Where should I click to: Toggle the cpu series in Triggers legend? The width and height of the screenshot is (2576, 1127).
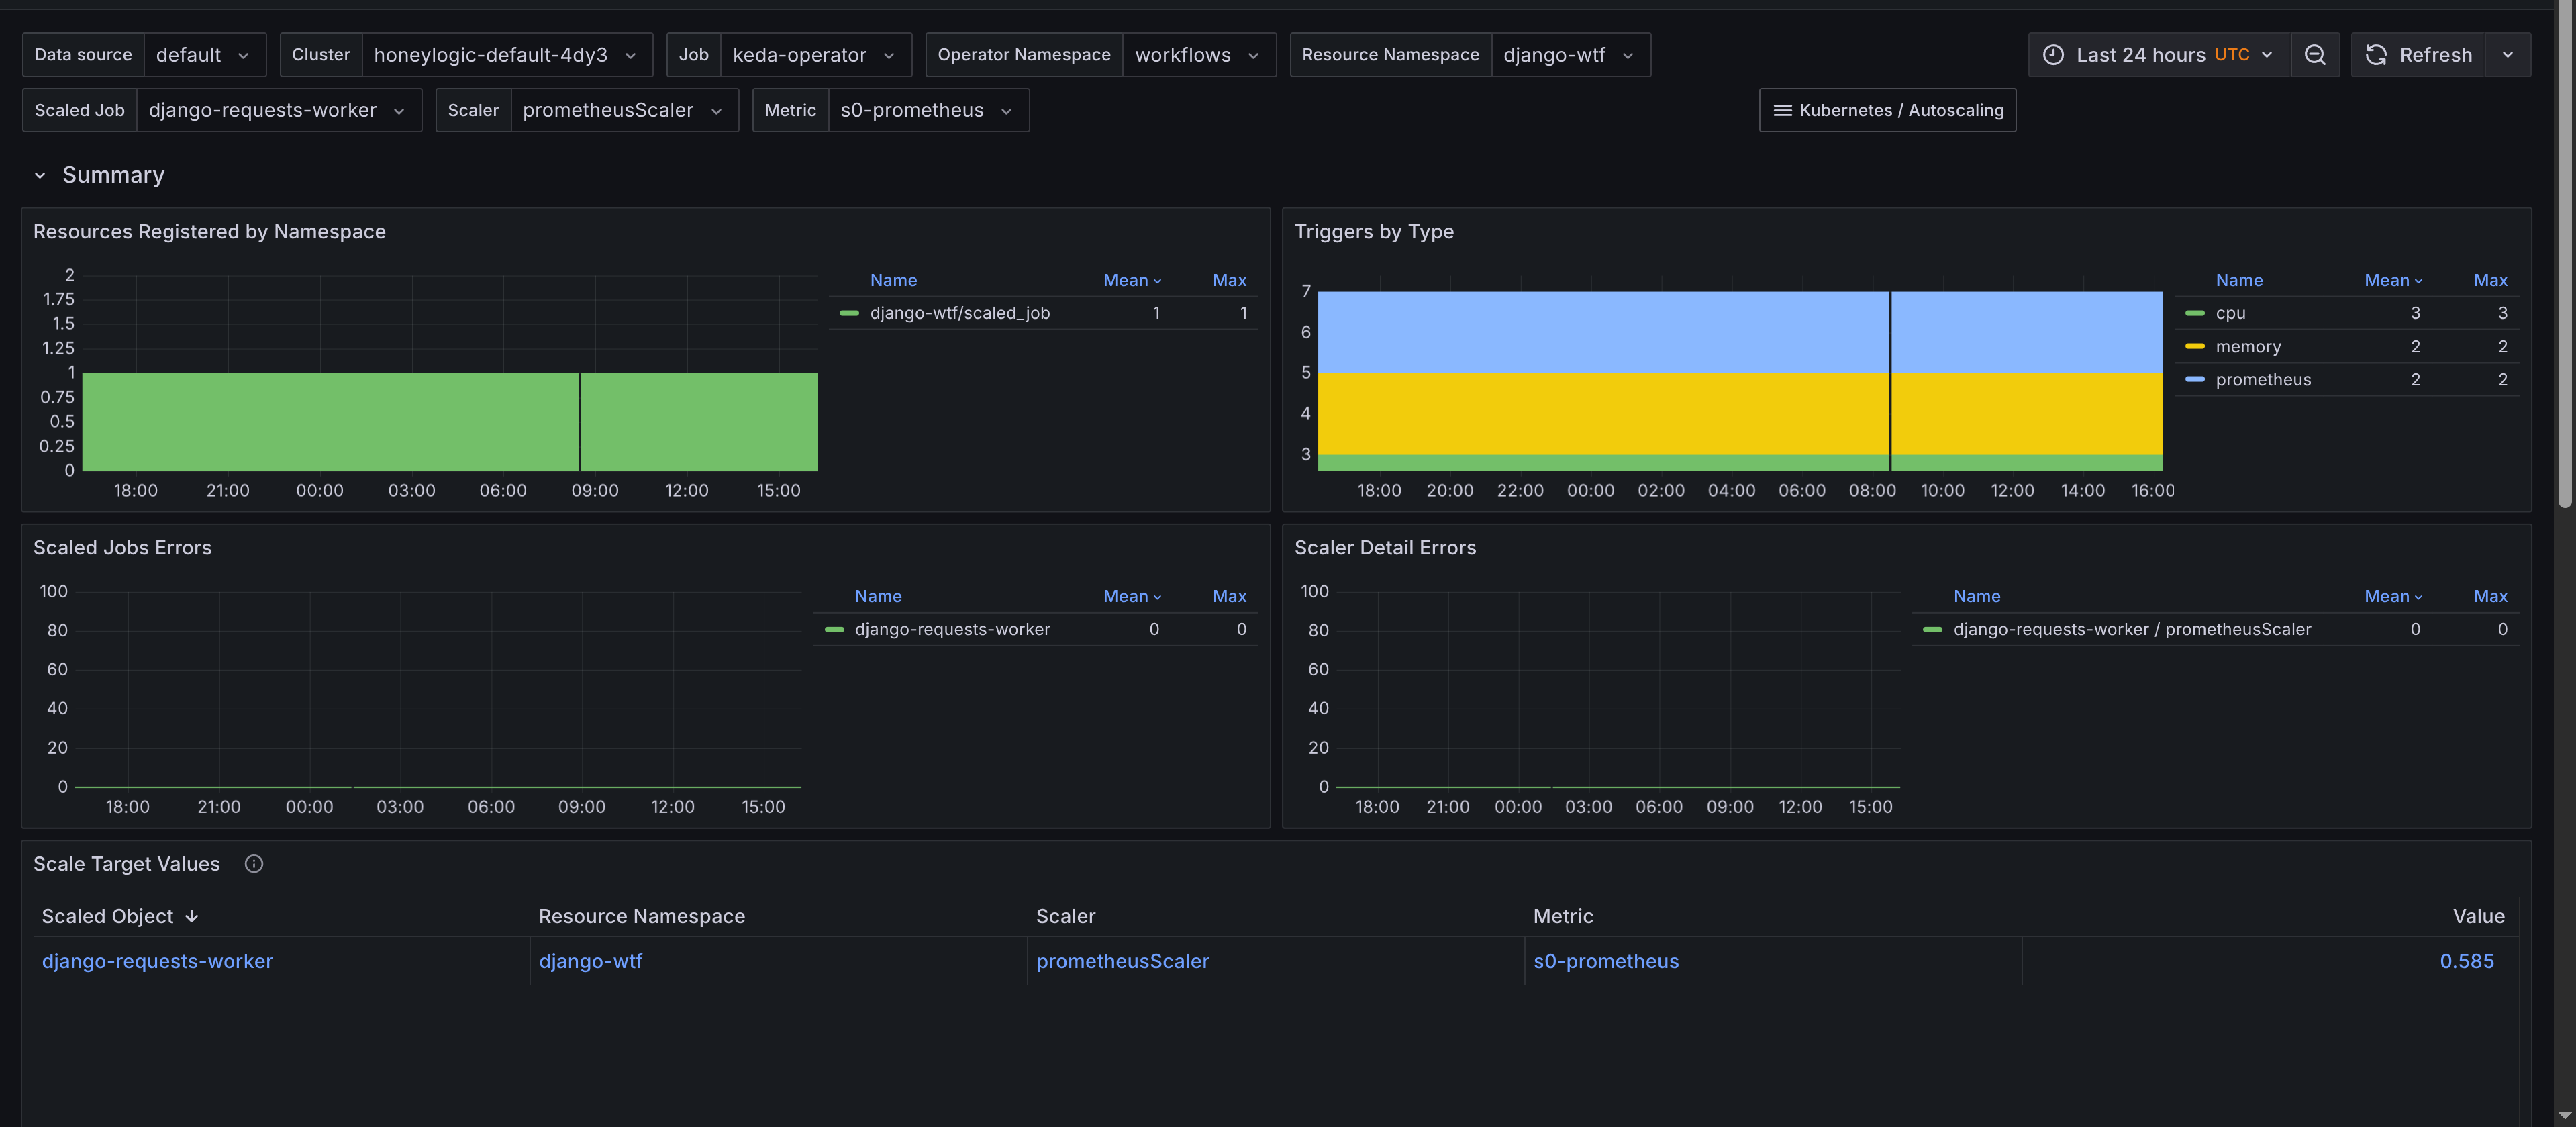coord(2230,313)
